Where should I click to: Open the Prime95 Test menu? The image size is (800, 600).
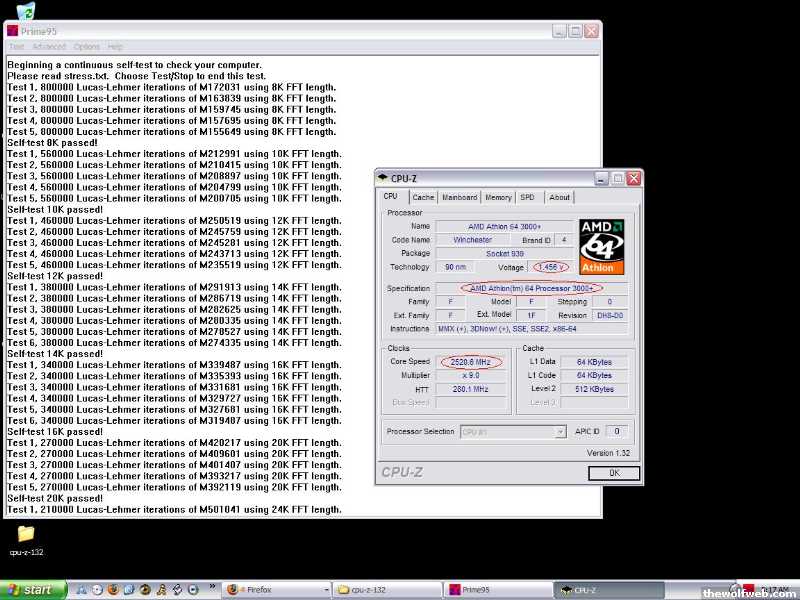15,47
